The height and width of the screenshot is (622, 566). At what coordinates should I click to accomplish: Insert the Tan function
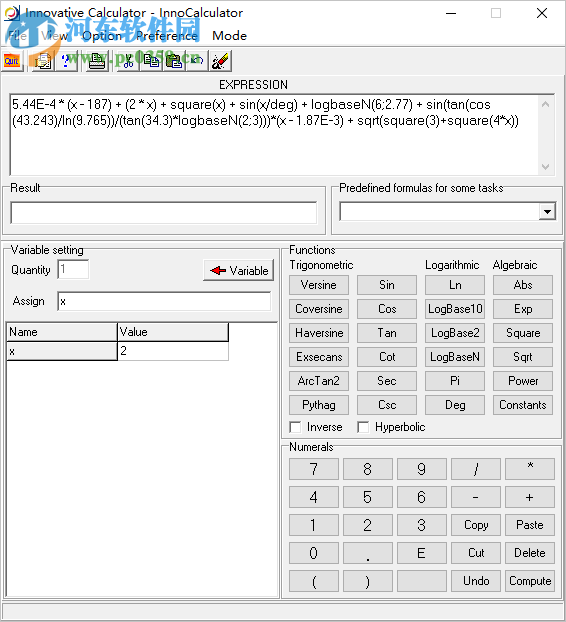click(x=387, y=333)
